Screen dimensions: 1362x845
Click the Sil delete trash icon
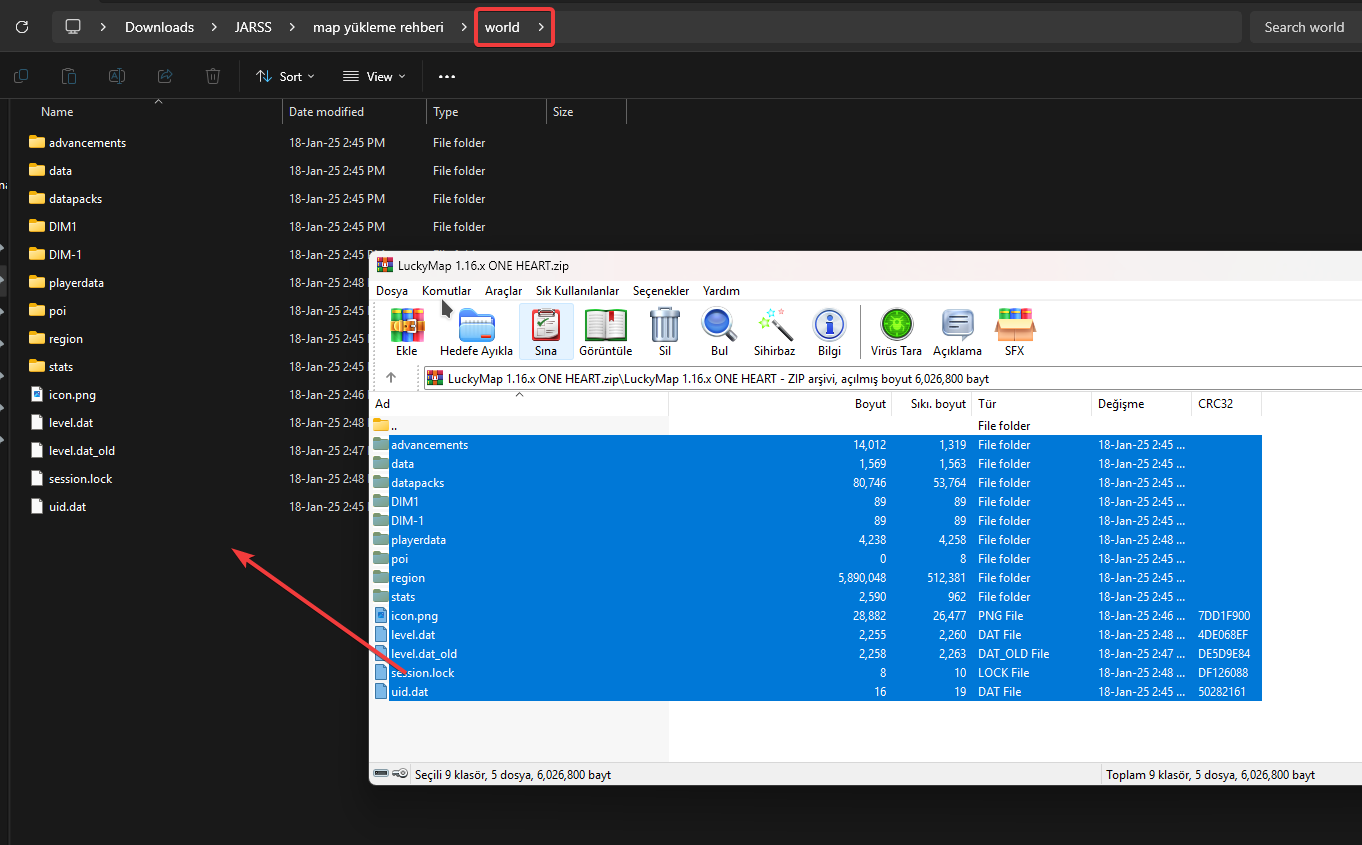point(665,331)
